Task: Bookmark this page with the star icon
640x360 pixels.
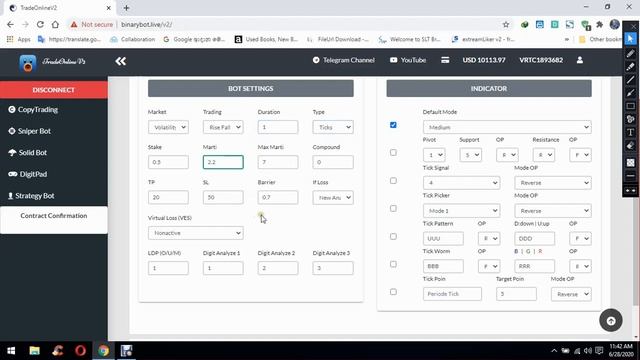Action: click(506, 24)
